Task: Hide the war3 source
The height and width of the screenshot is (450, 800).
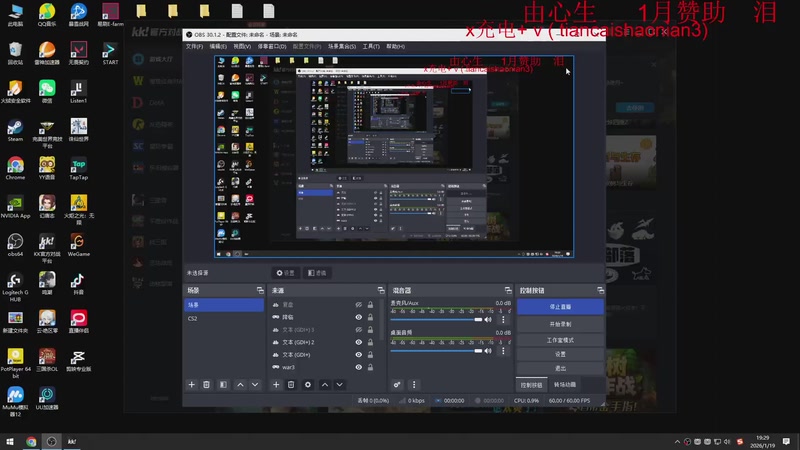Action: click(x=359, y=367)
